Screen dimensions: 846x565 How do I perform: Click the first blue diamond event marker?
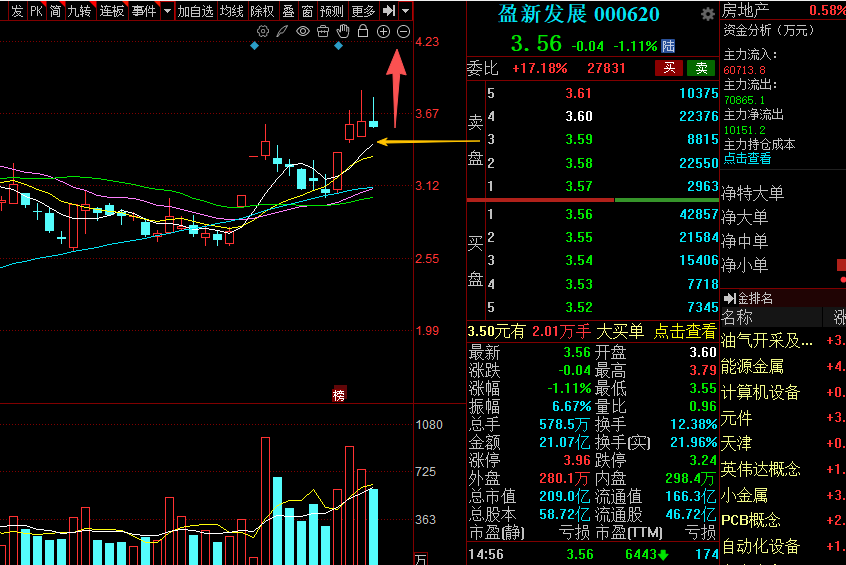point(255,46)
